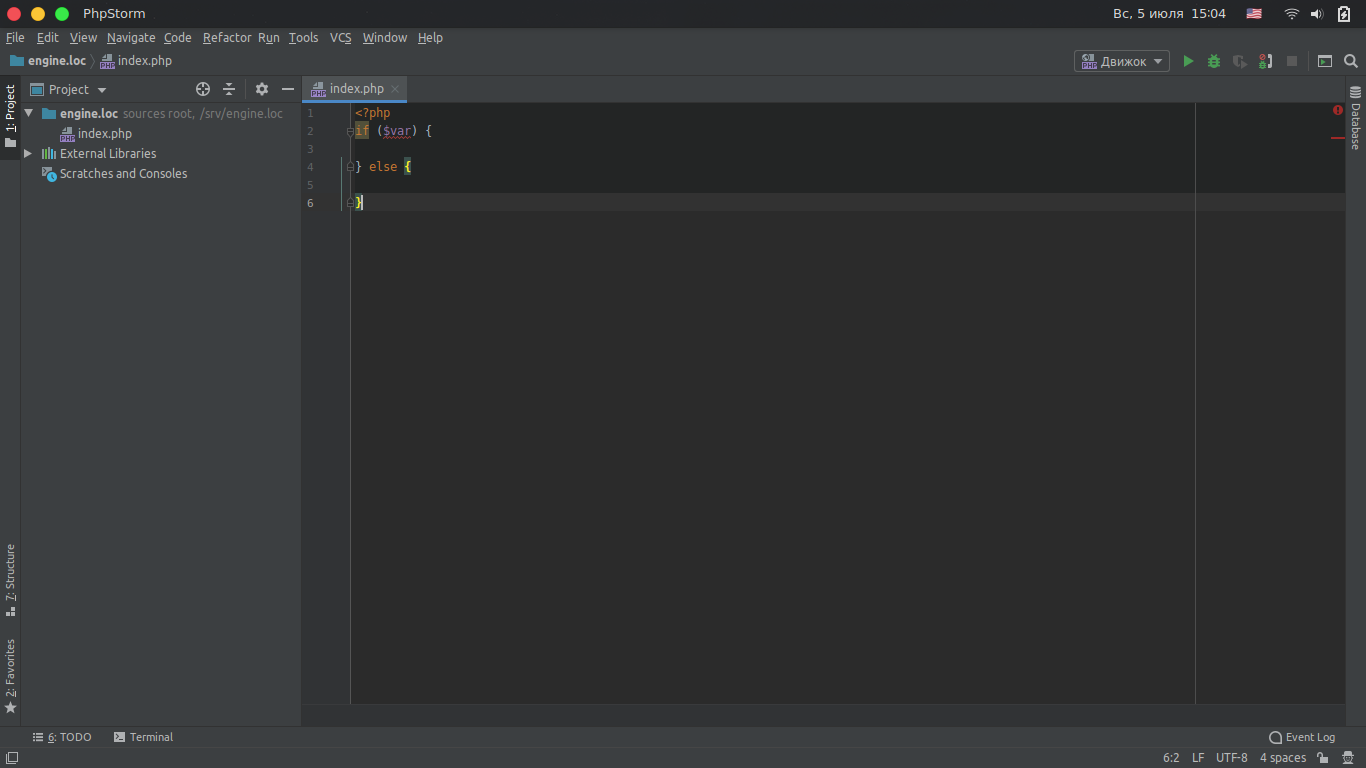
Task: Collapse the engine.loc tree node
Action: pos(29,113)
